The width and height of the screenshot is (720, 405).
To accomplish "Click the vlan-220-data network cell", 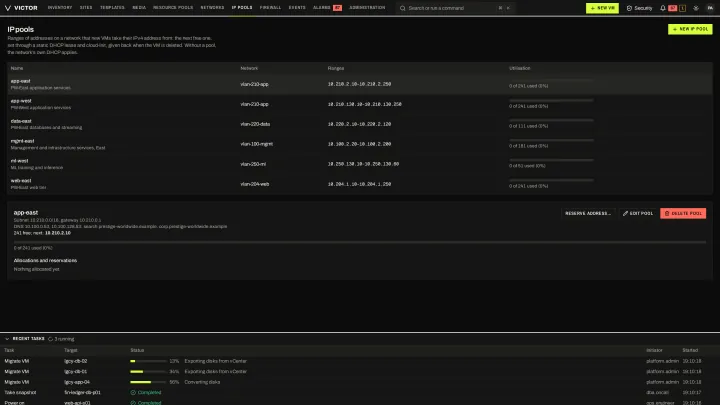I will click(255, 124).
